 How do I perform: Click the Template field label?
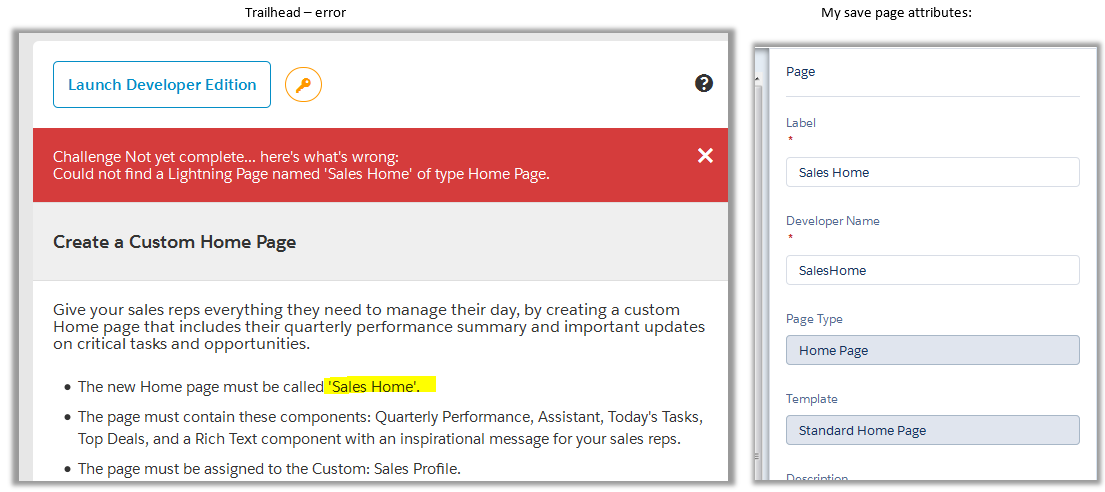[812, 399]
